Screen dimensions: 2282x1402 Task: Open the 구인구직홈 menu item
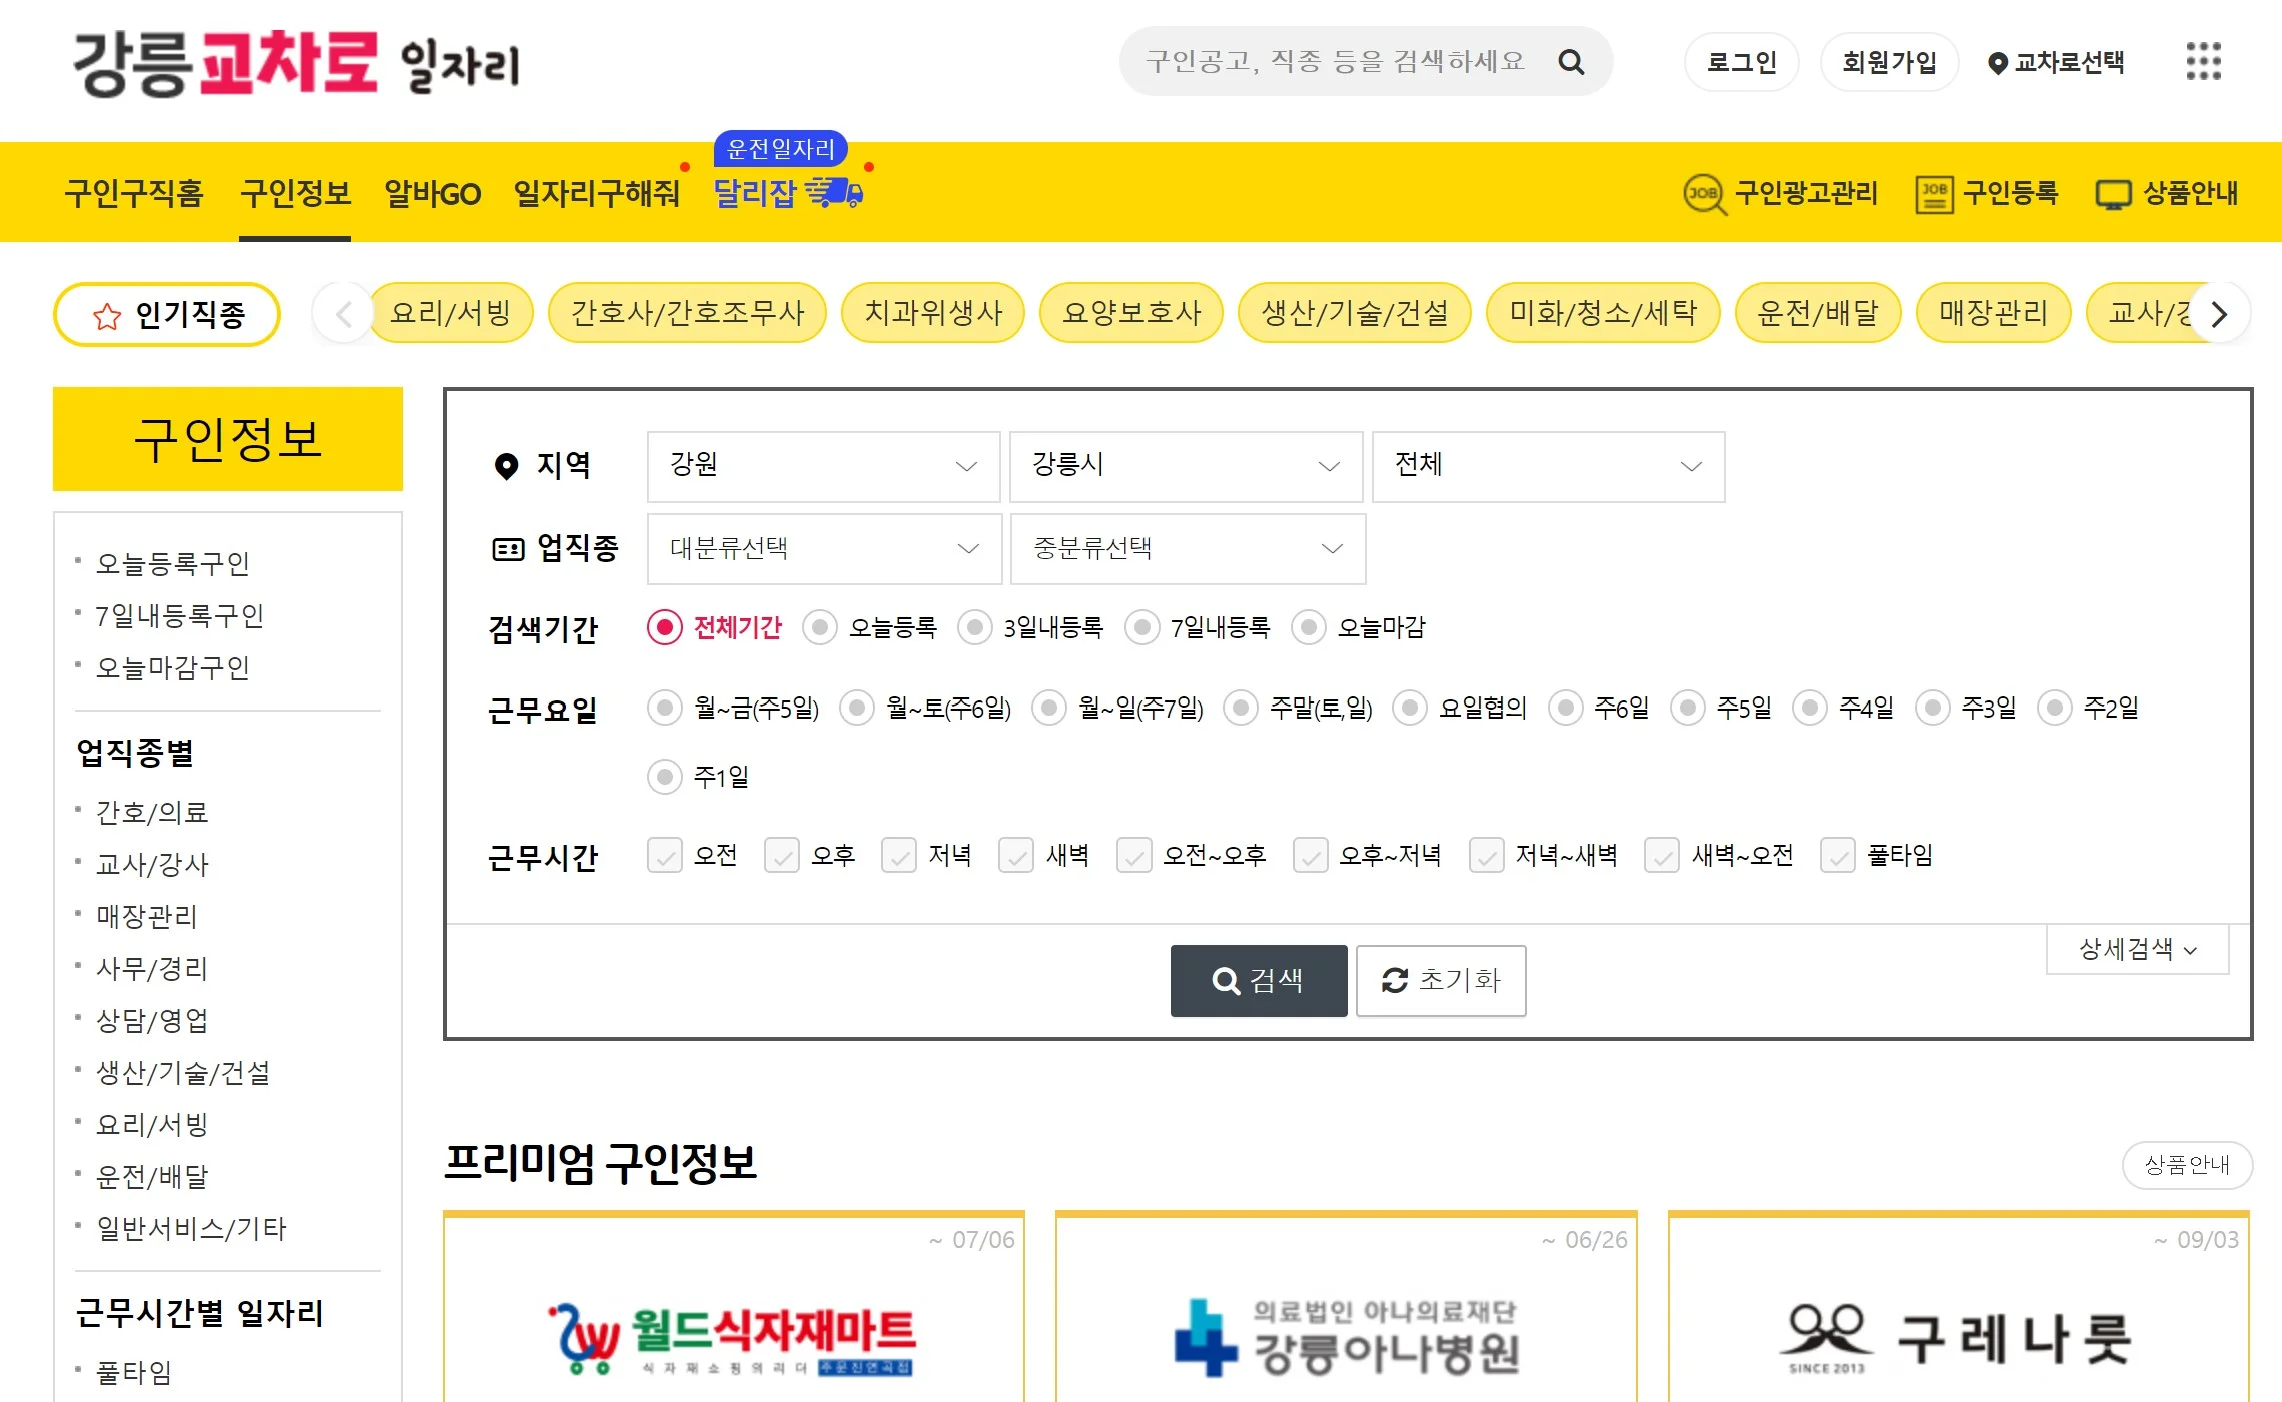(x=134, y=193)
